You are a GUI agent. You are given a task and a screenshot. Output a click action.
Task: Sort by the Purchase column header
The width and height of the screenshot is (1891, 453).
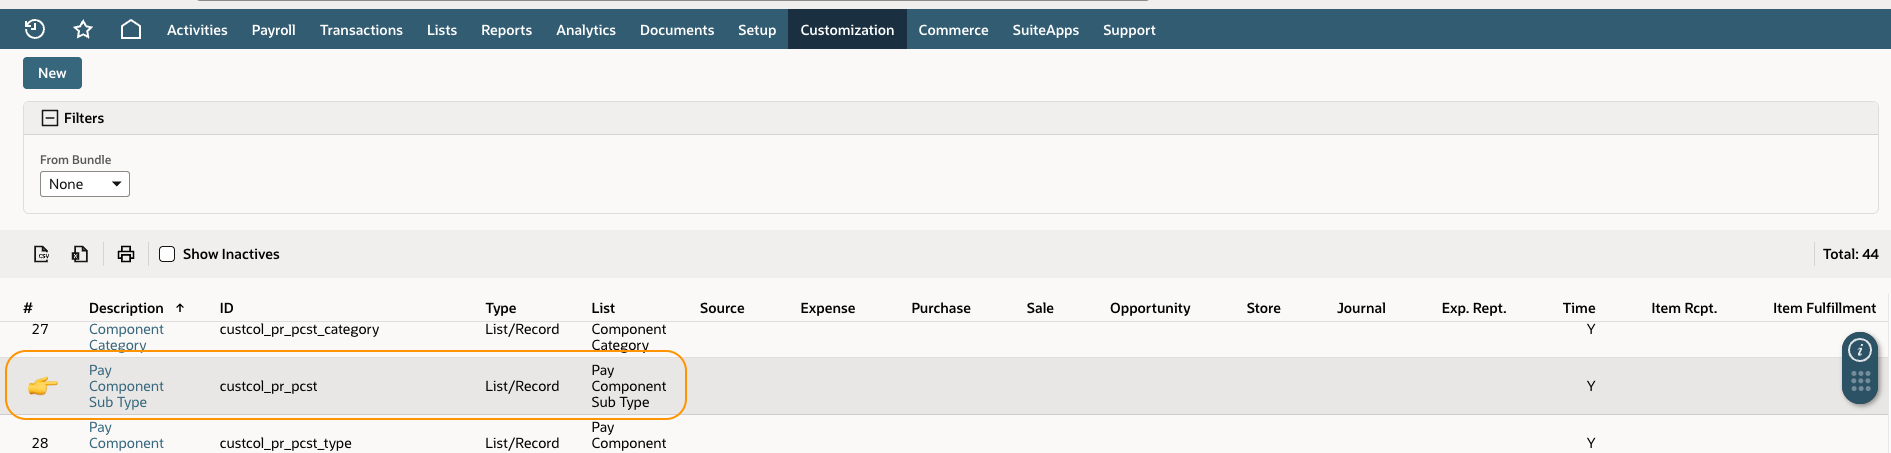(x=941, y=308)
